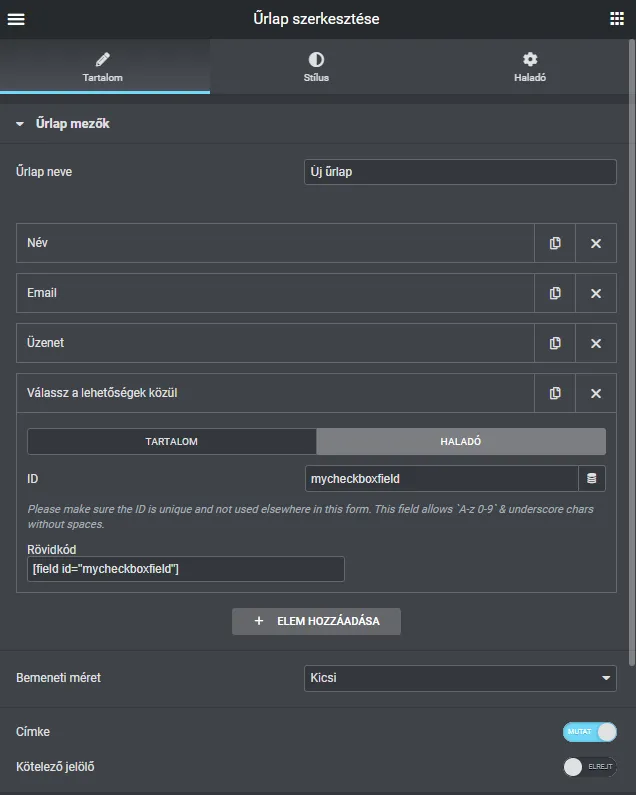Switch to the Stílus tab
636x795 pixels.
click(x=316, y=66)
